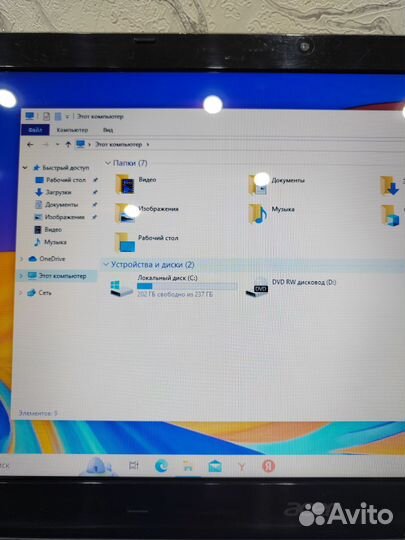
Task: Open the recent locations dropdown arrow
Action: point(58,145)
